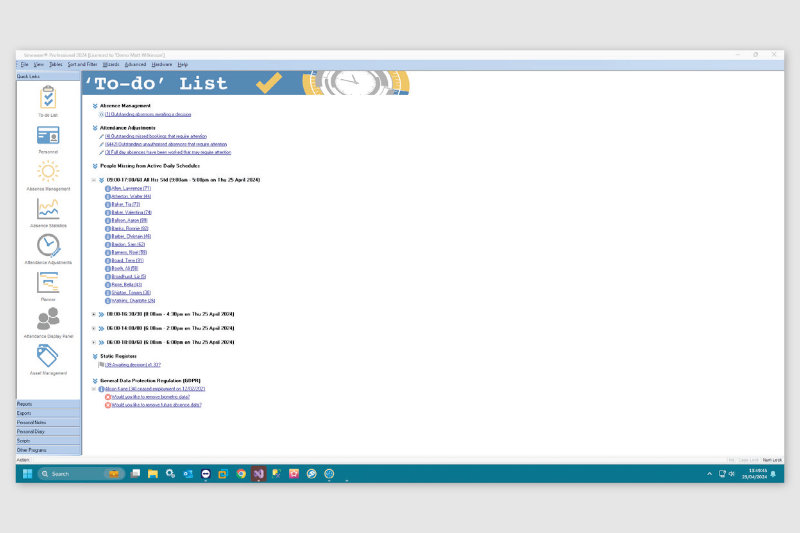
Task: Open the Planner icon in Quick Links
Action: [x=48, y=283]
